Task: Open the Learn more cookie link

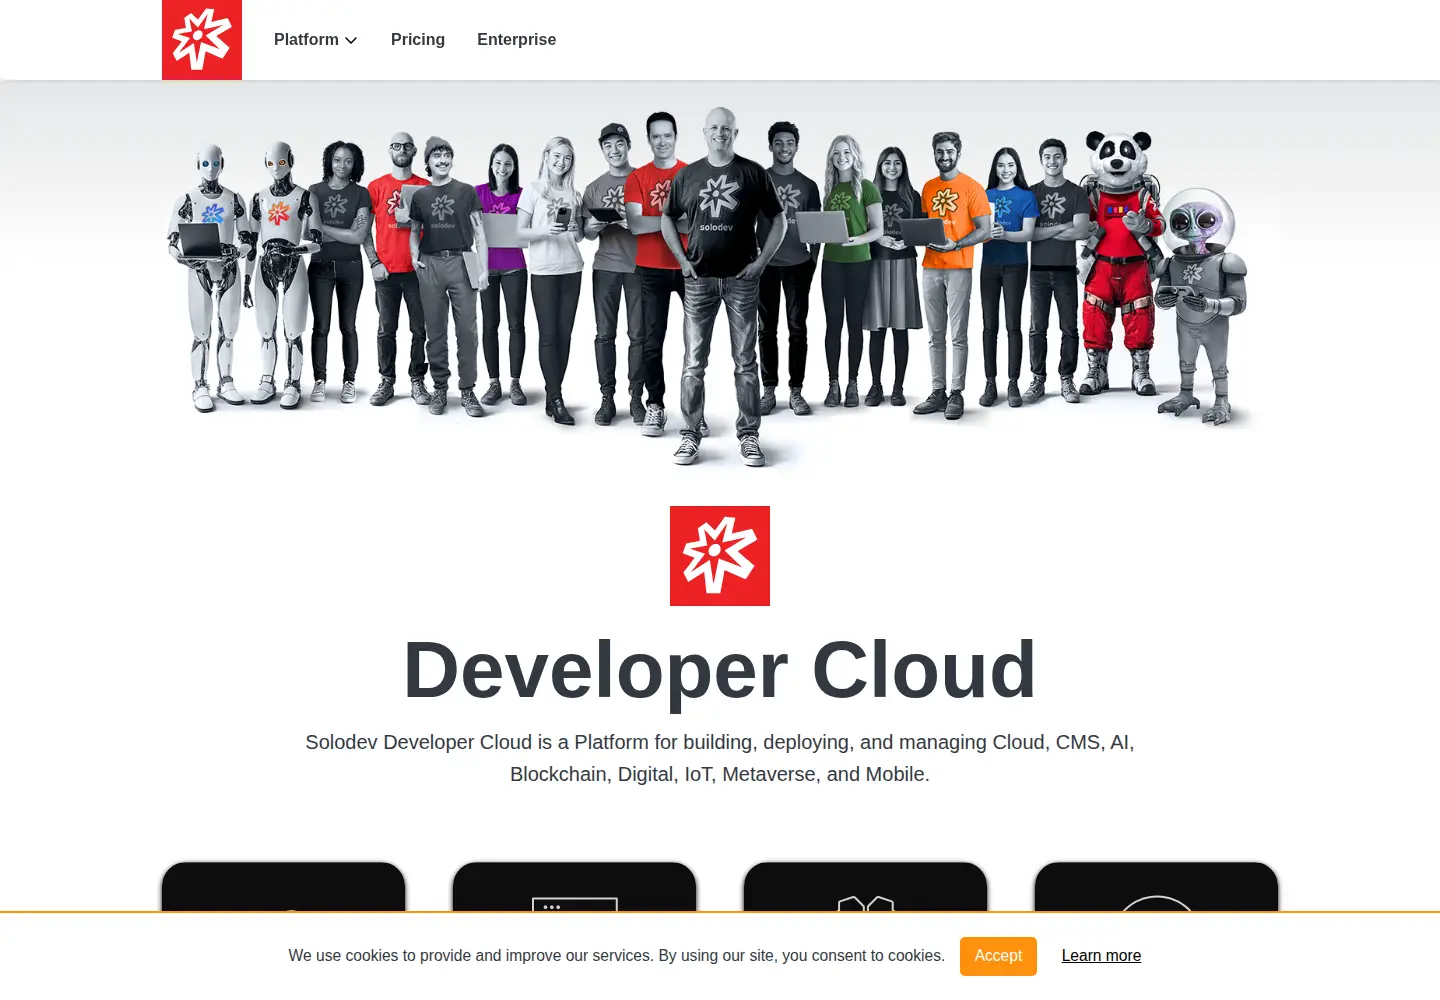Action: (1101, 956)
